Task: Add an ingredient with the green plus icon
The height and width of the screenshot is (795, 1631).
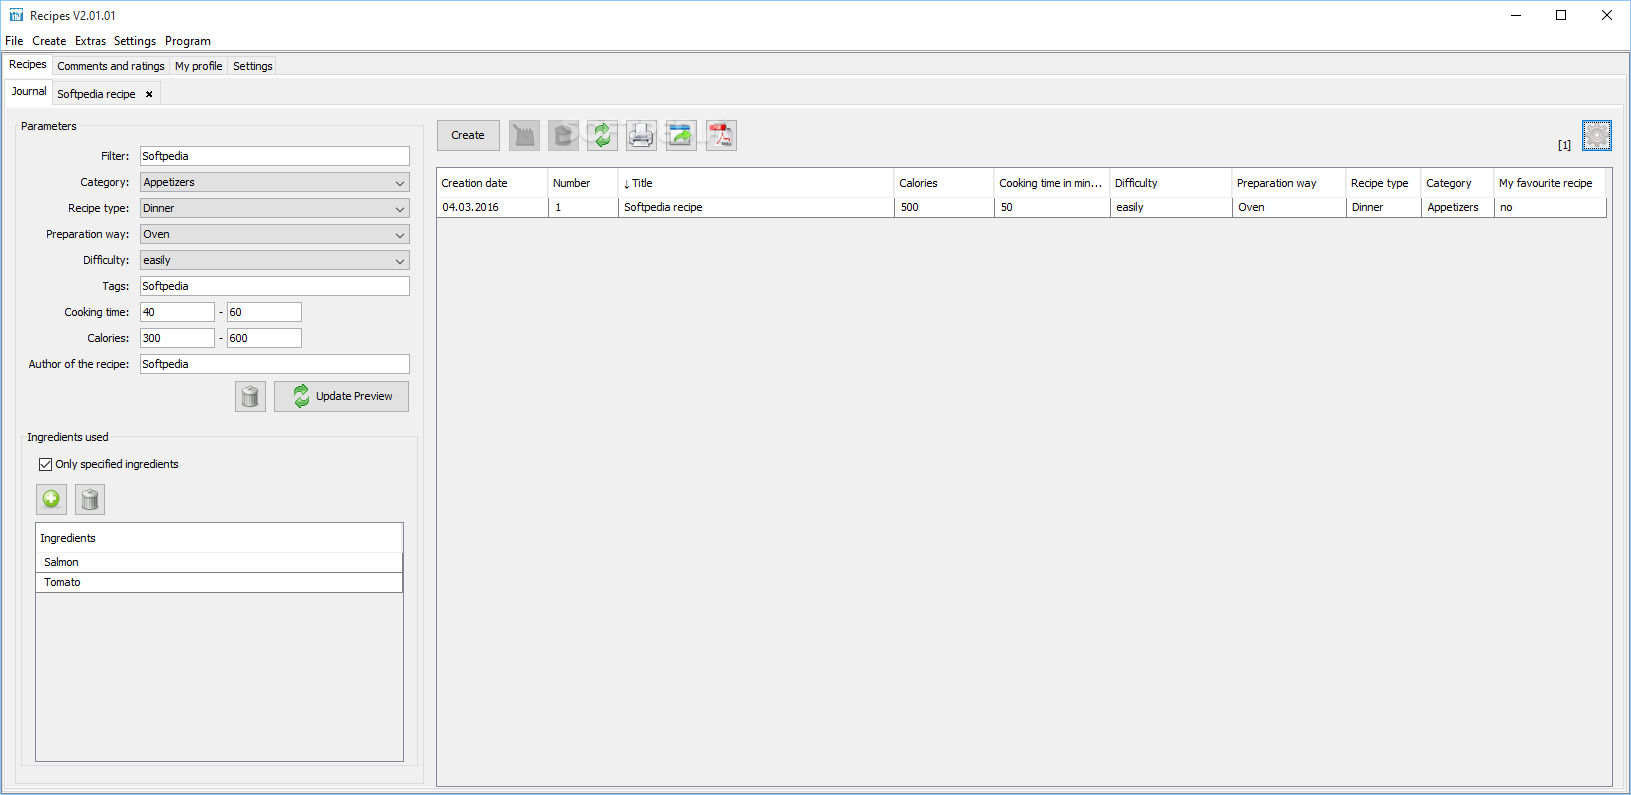Action: coord(51,499)
